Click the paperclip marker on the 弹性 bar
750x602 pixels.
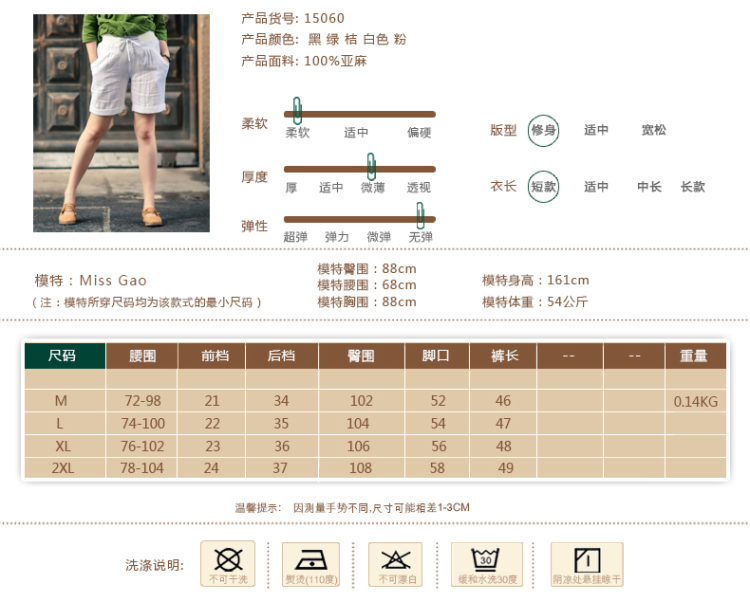coord(421,215)
